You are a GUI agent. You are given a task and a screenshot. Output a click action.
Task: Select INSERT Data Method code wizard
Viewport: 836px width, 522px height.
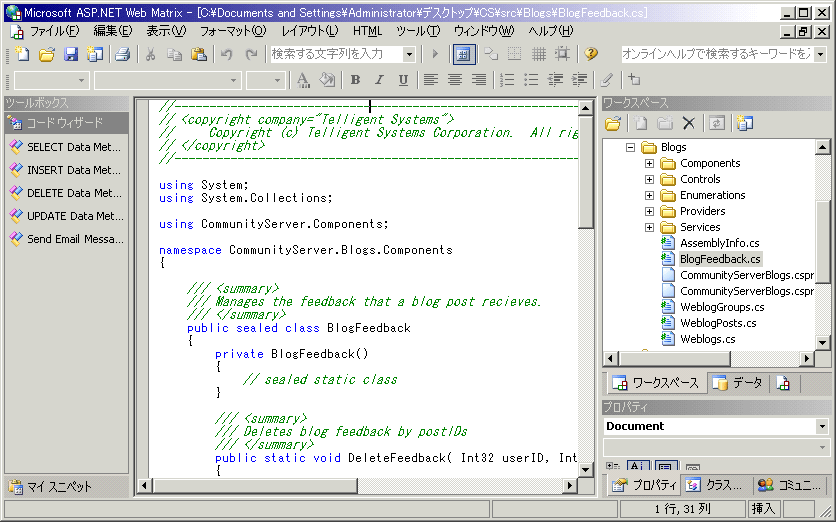point(67,170)
